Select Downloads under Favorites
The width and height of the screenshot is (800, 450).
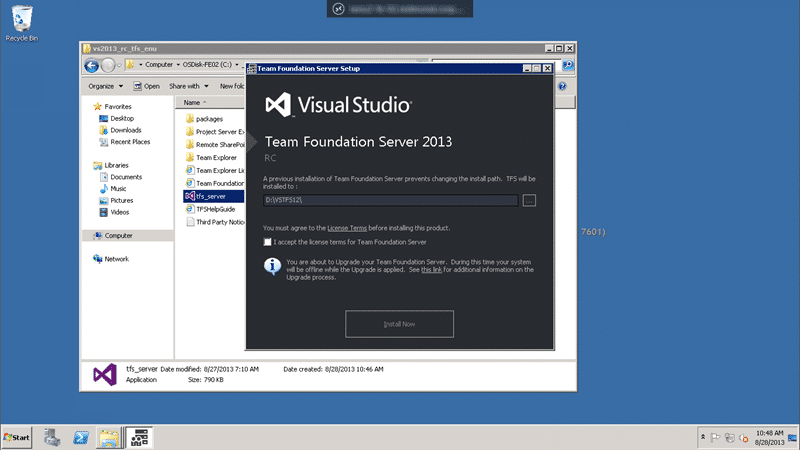120,130
